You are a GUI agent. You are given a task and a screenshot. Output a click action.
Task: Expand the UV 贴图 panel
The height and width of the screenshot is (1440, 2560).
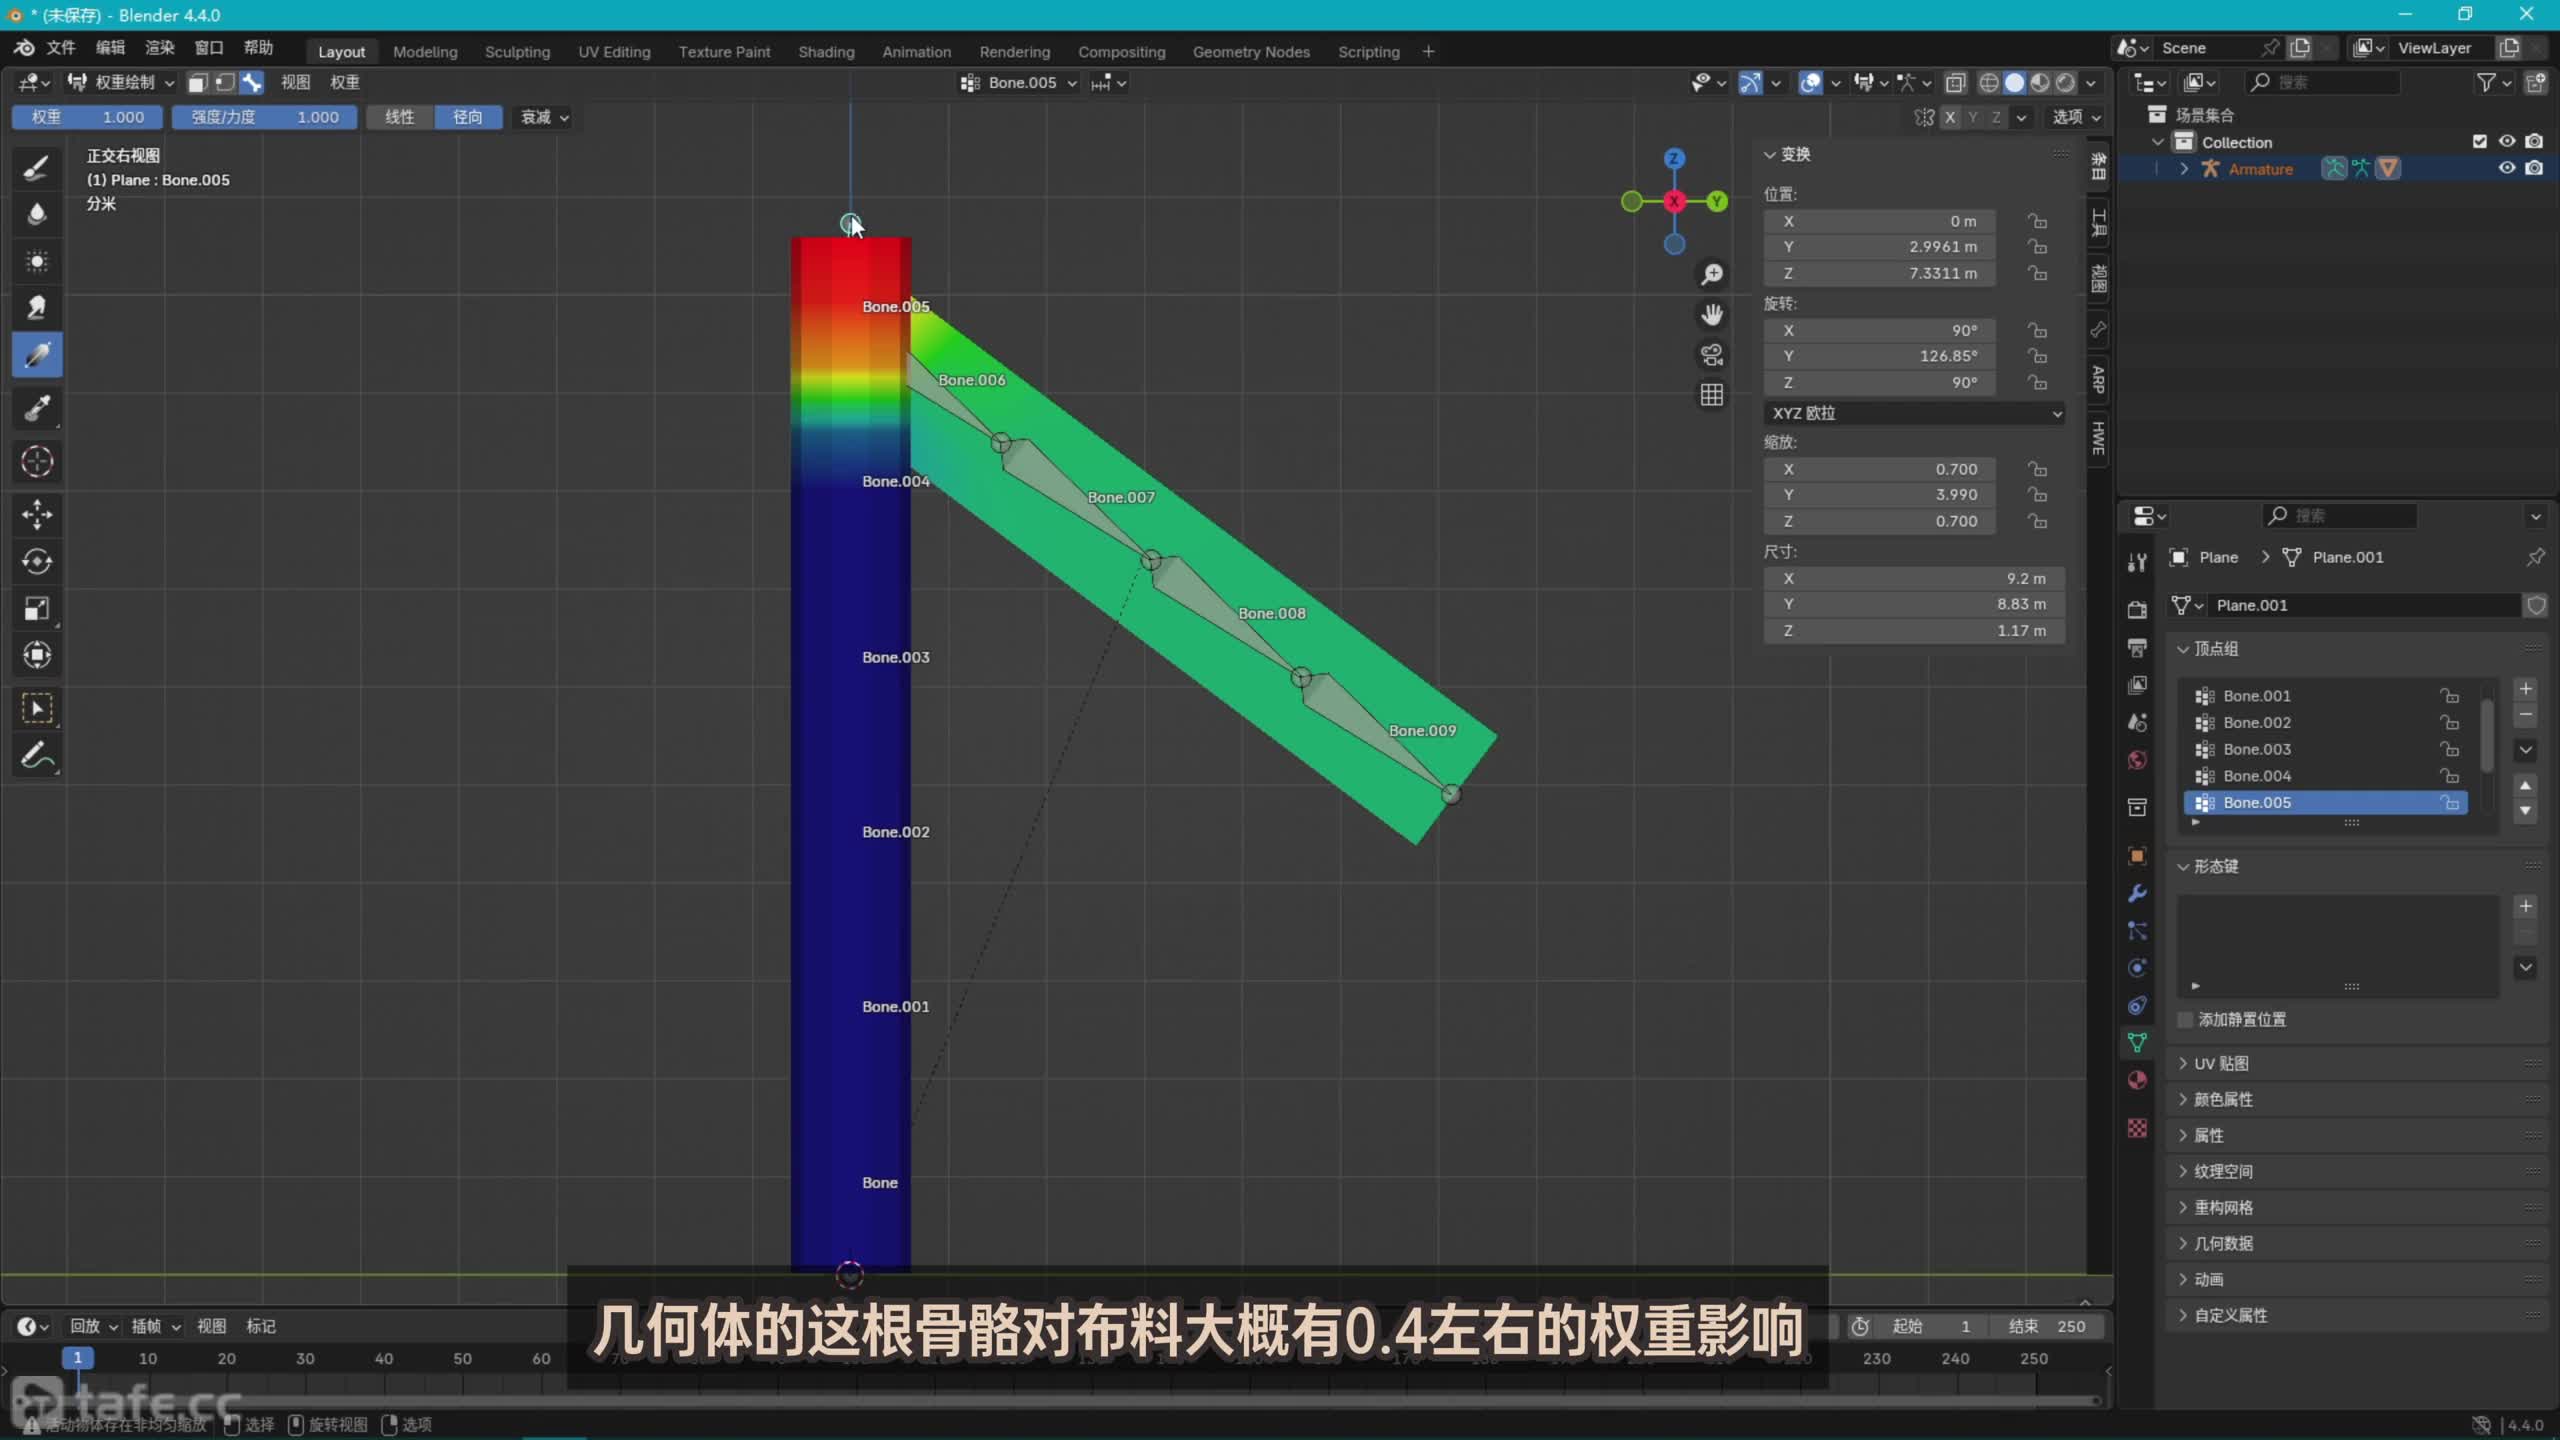(2221, 1063)
